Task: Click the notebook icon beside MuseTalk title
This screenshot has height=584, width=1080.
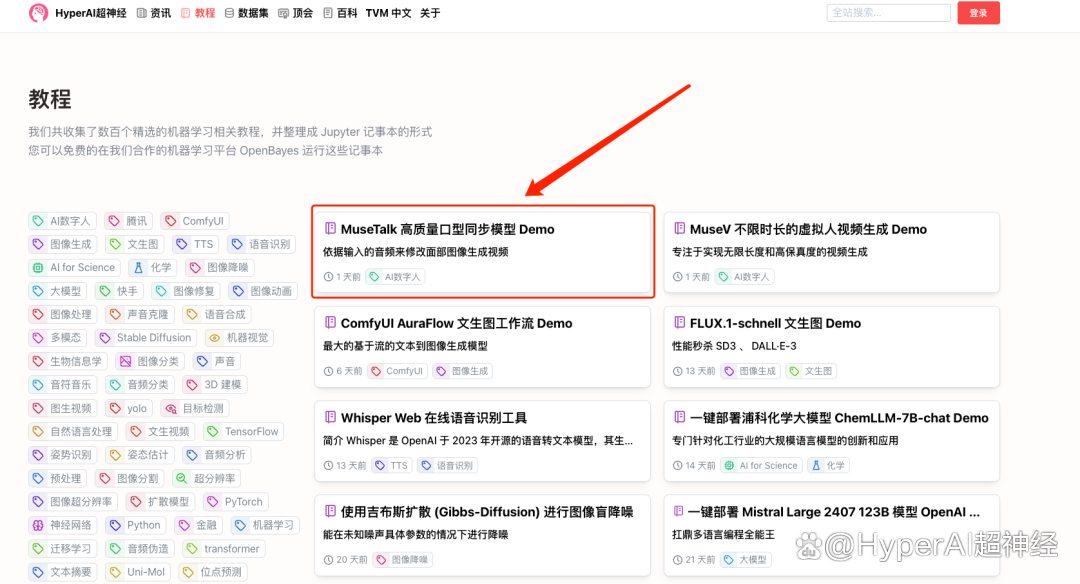Action: tap(331, 228)
